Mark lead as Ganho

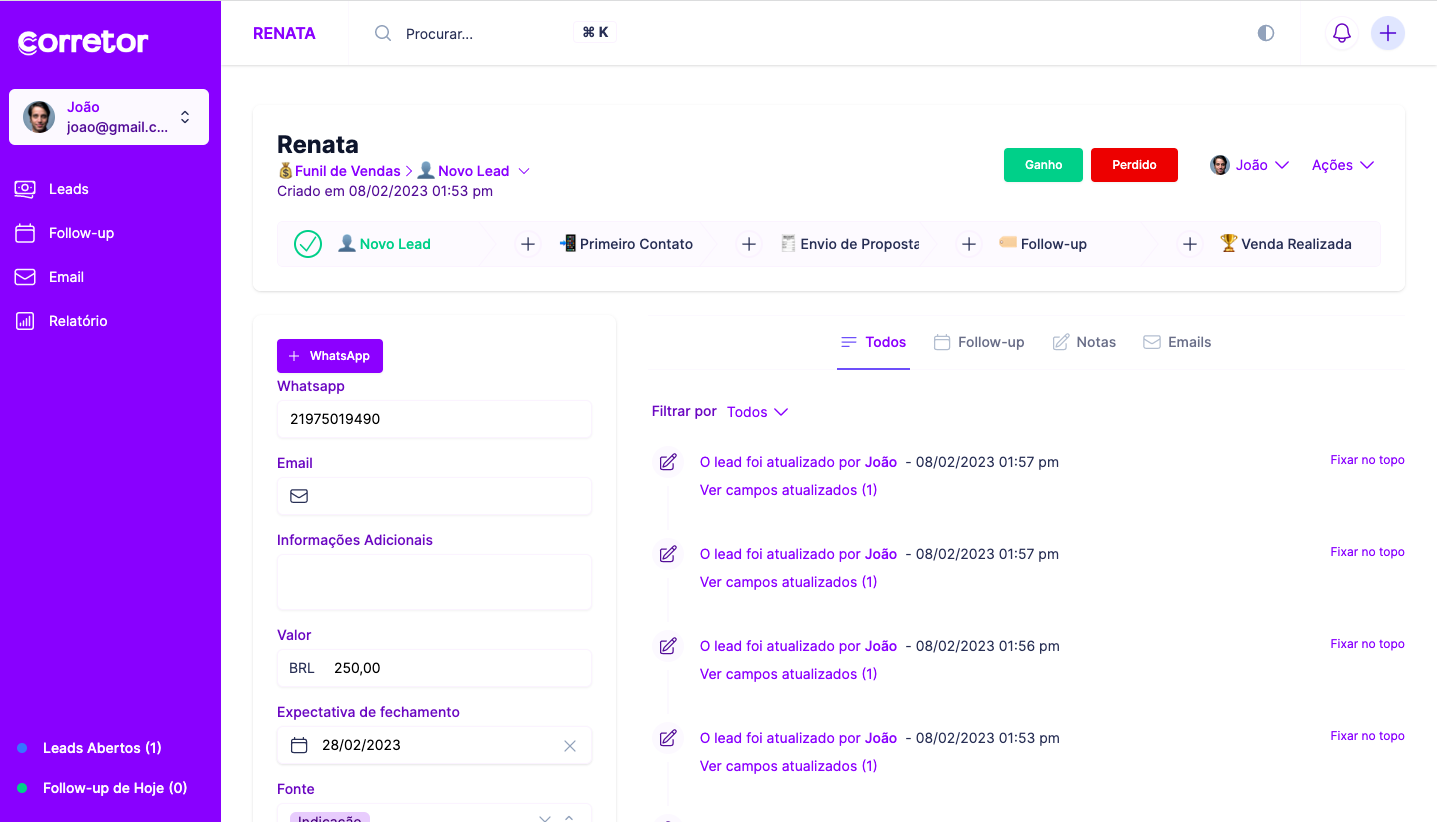pyautogui.click(x=1043, y=165)
